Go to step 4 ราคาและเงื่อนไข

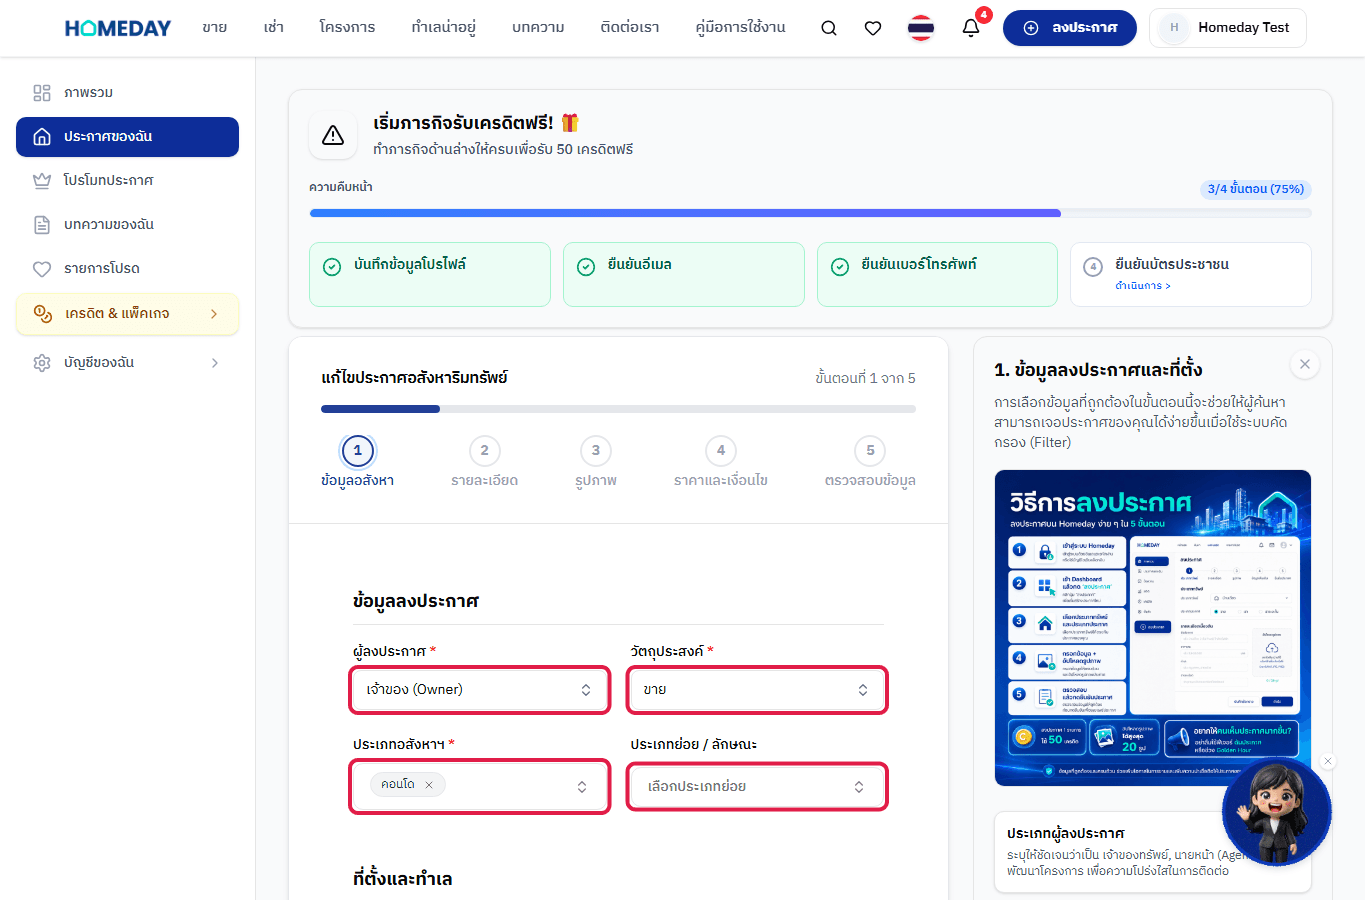pyautogui.click(x=721, y=462)
